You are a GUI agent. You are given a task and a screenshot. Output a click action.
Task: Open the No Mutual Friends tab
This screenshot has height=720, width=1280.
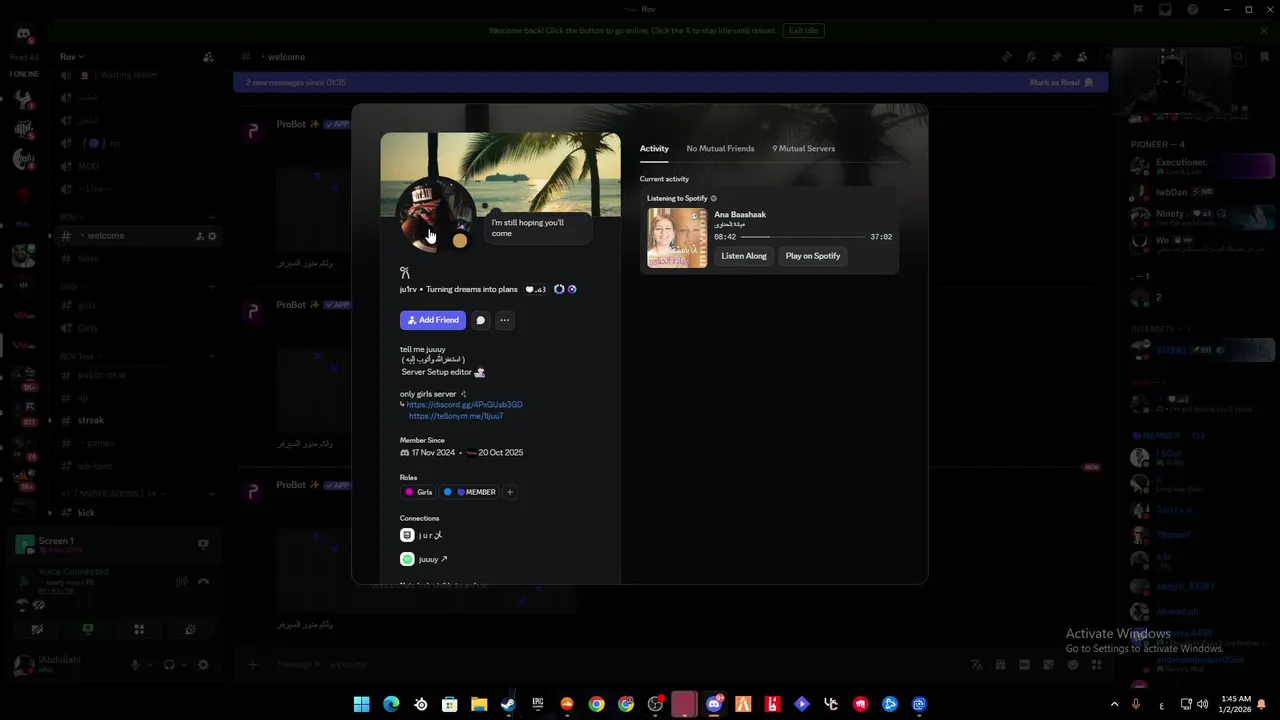tap(720, 149)
